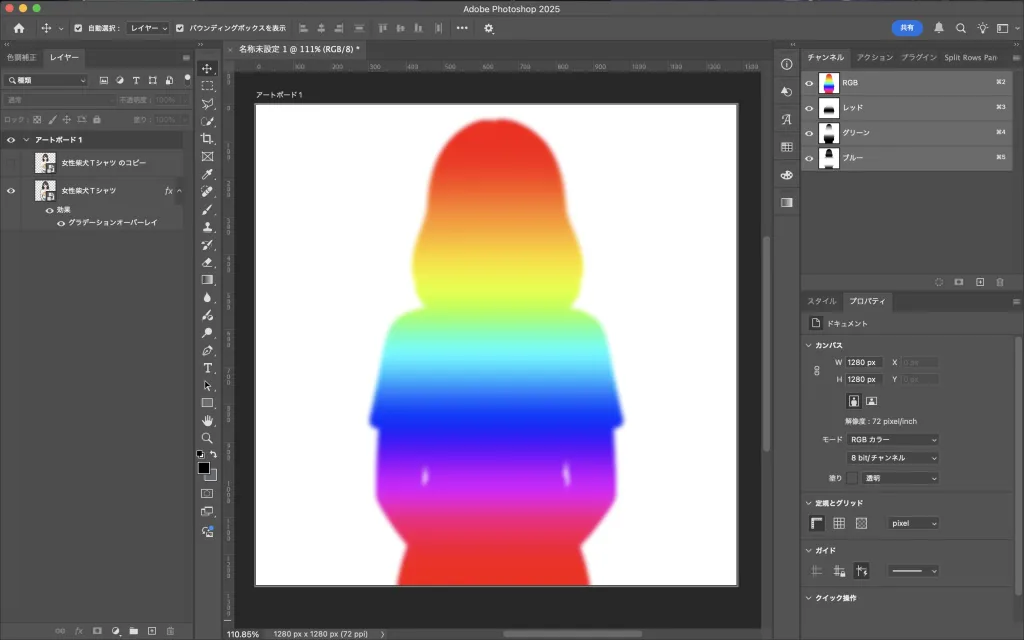The height and width of the screenshot is (640, 1024).
Task: Switch to the アクション tab
Action: coord(873,58)
